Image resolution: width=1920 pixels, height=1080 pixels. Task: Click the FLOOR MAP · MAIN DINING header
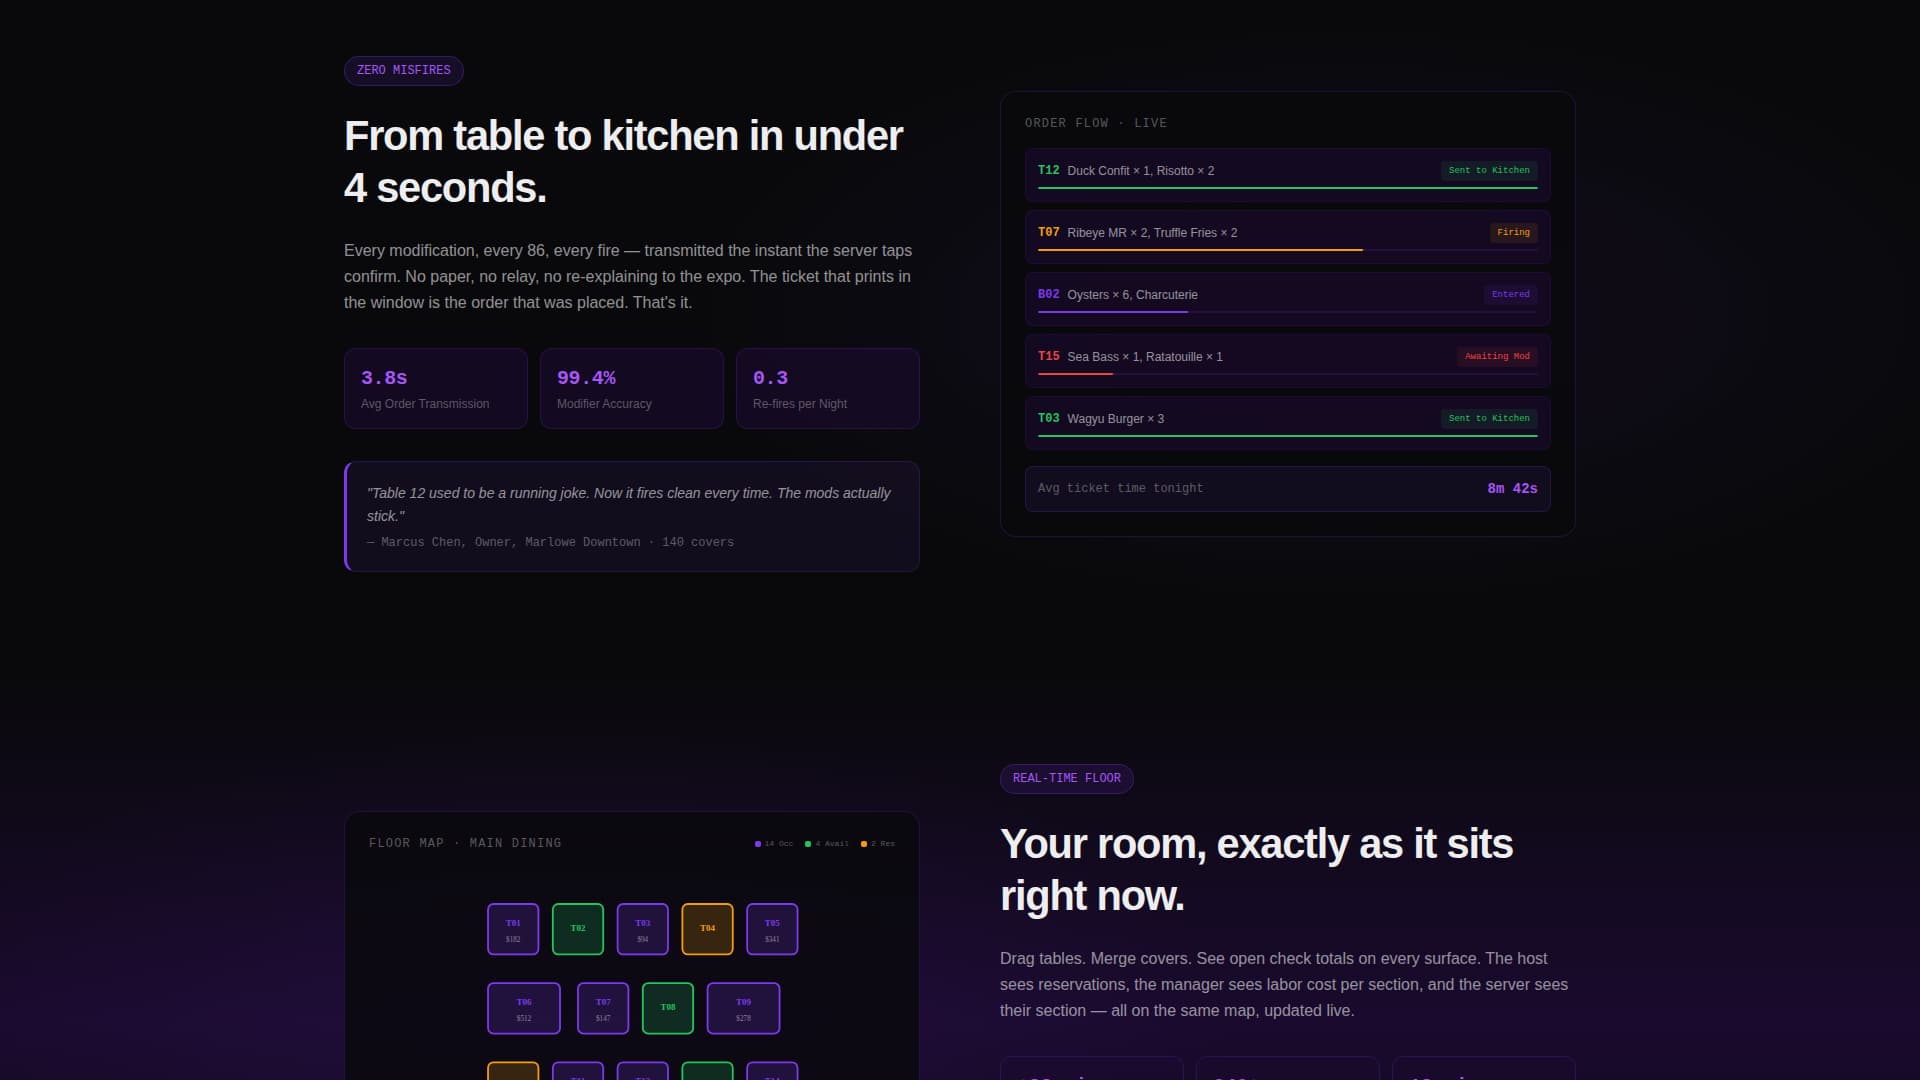coord(465,844)
